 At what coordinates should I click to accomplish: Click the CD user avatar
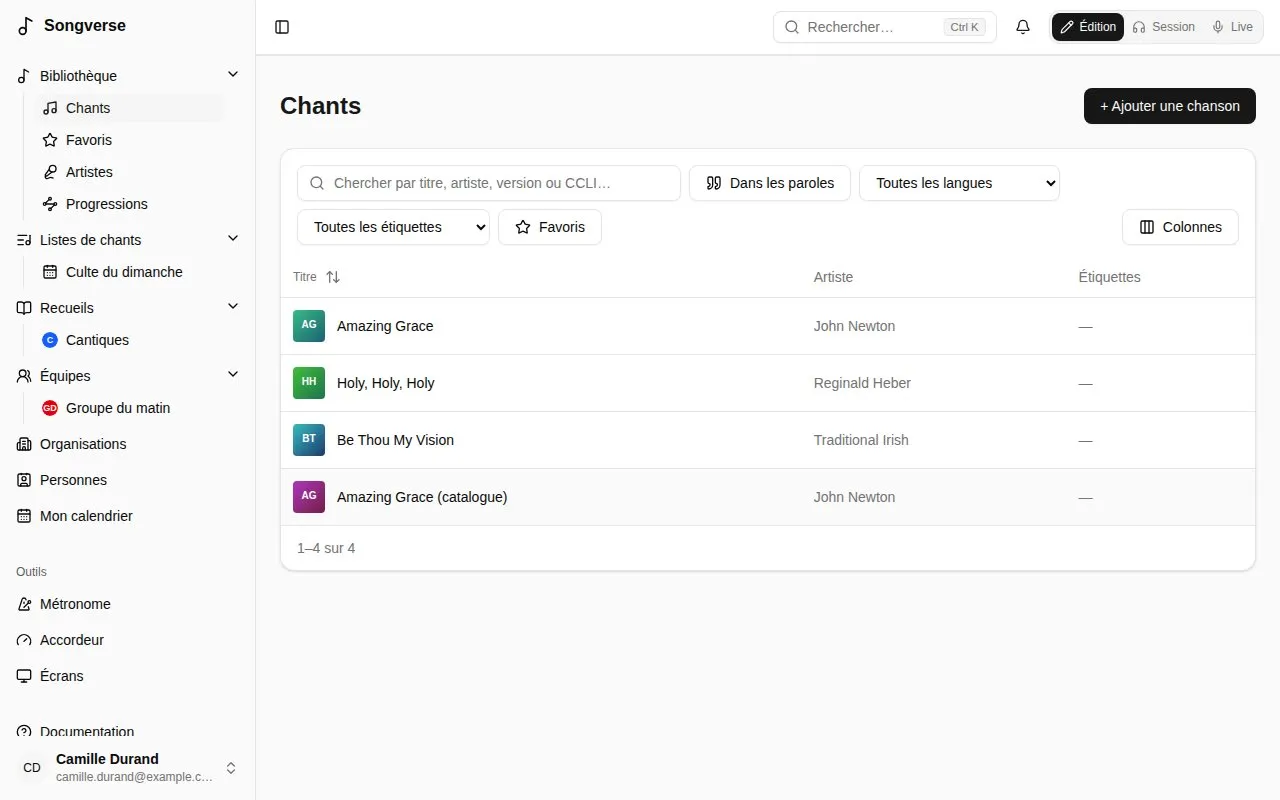click(x=32, y=768)
